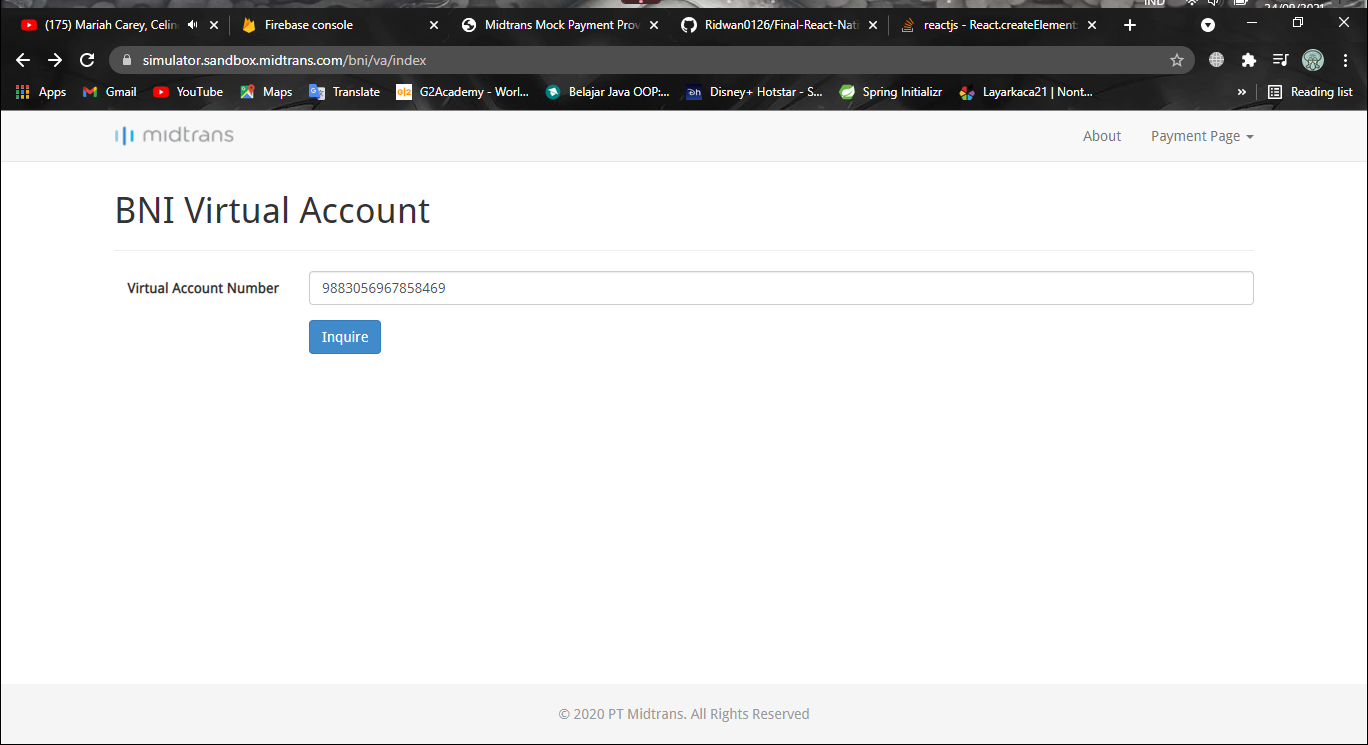
Task: Open the Maps bookmark
Action: tap(266, 92)
